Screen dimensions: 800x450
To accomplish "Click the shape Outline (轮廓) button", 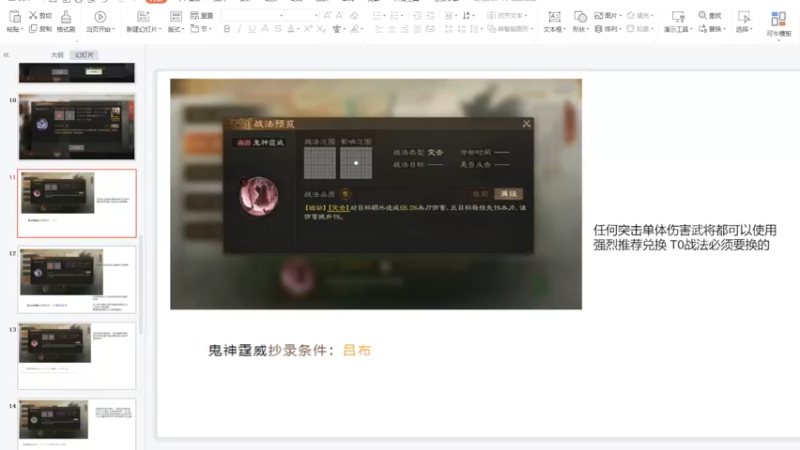I will pyautogui.click(x=640, y=29).
